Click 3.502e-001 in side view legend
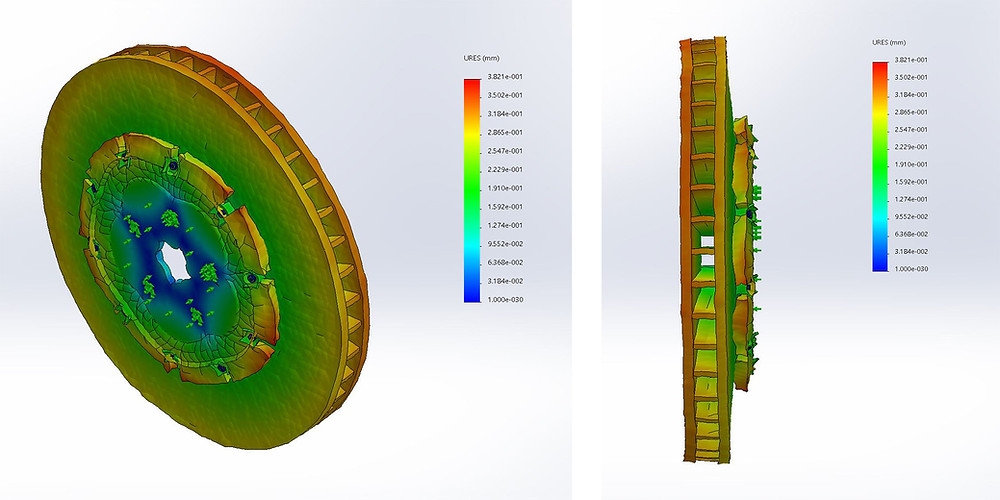Viewport: 1000px width, 500px height. 912,77
